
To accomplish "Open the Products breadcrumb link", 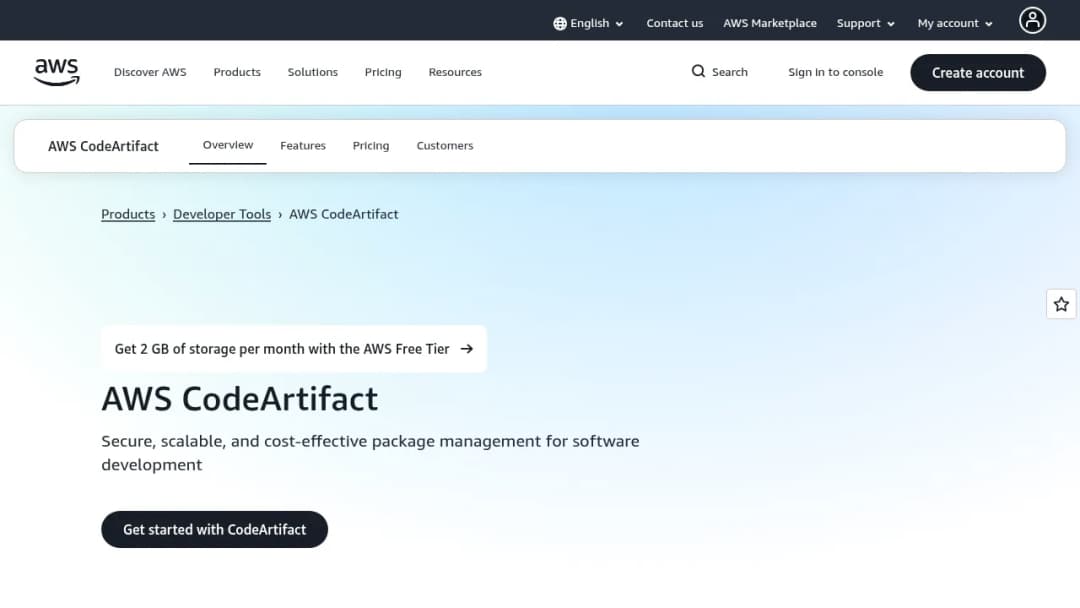I will click(x=128, y=214).
